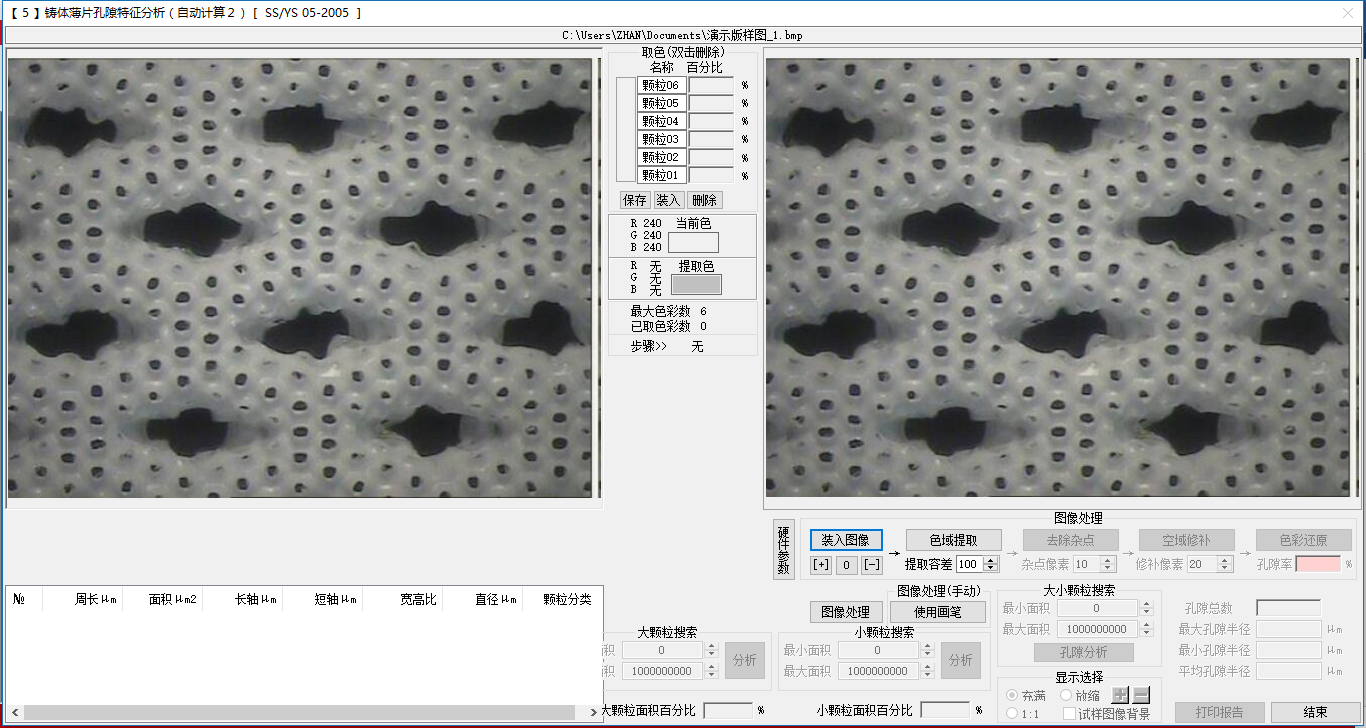
Task: Enable the 试样图像背景 checkbox
Action: click(x=1069, y=714)
